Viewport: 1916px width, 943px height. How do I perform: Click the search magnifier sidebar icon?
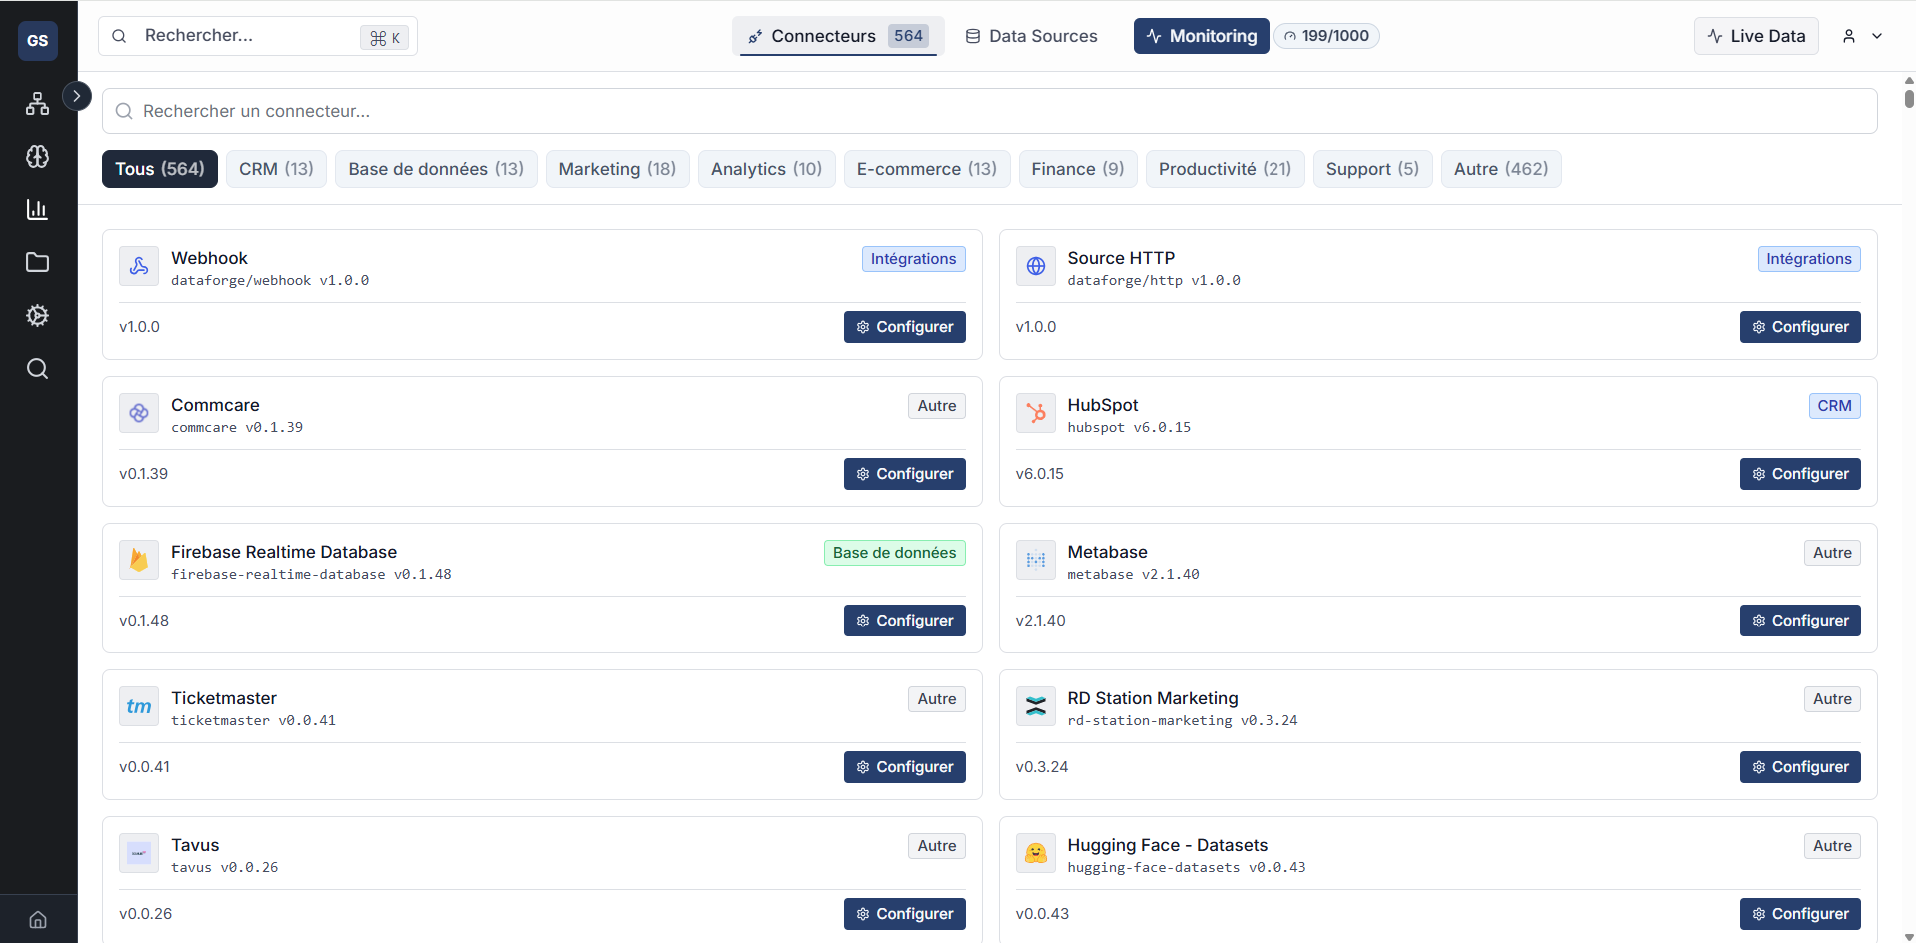pos(38,368)
